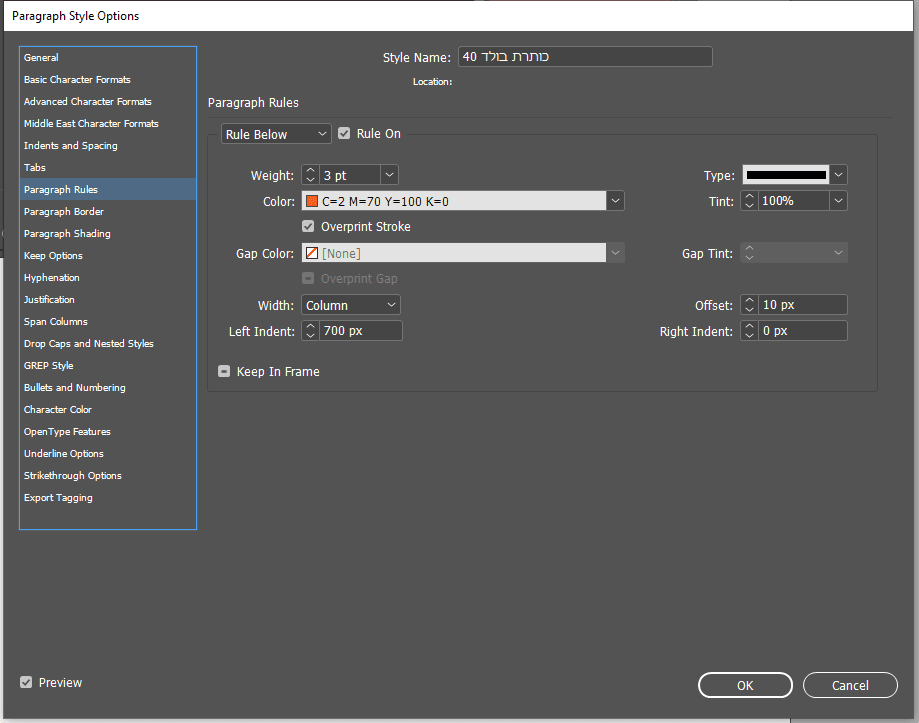Click the Style Name text field
Screen dimensions: 919x723
(585, 57)
